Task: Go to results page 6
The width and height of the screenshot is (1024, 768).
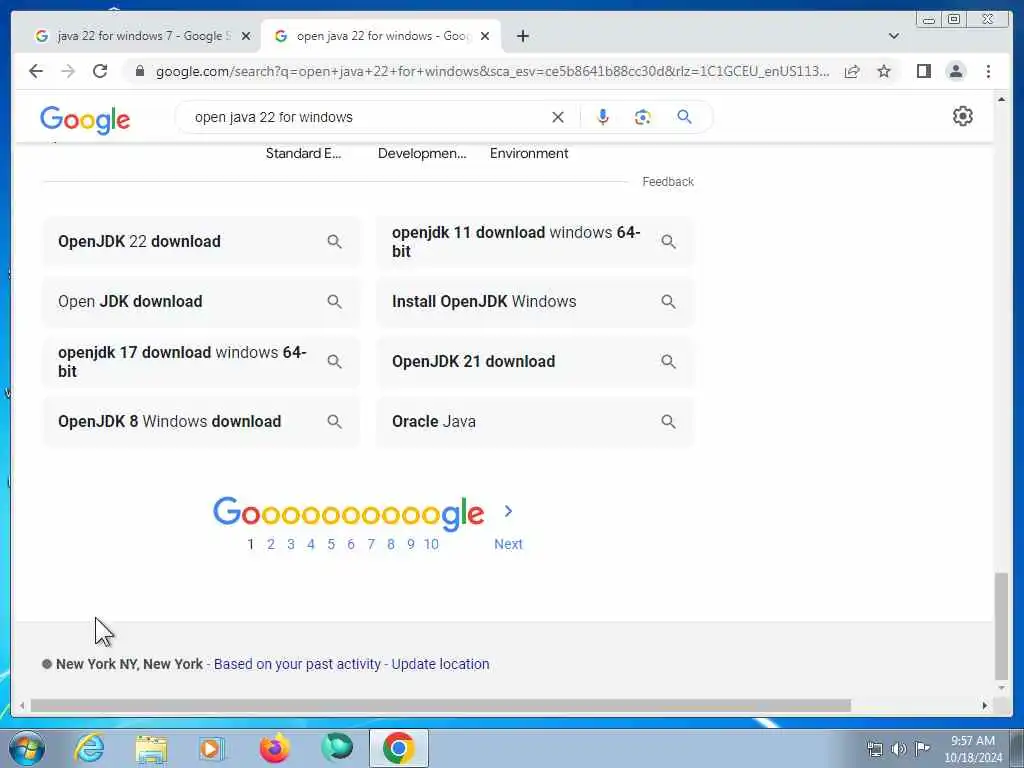Action: click(351, 544)
